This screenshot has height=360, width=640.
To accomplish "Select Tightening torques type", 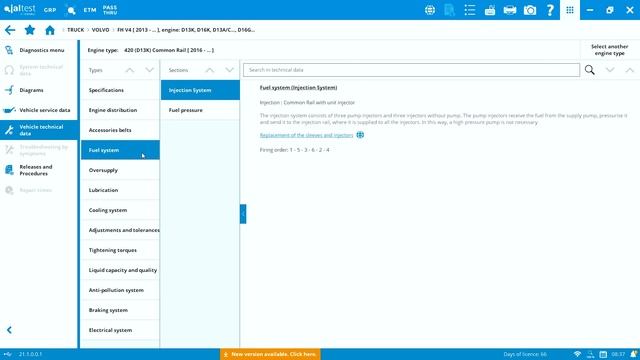I will 120,250.
